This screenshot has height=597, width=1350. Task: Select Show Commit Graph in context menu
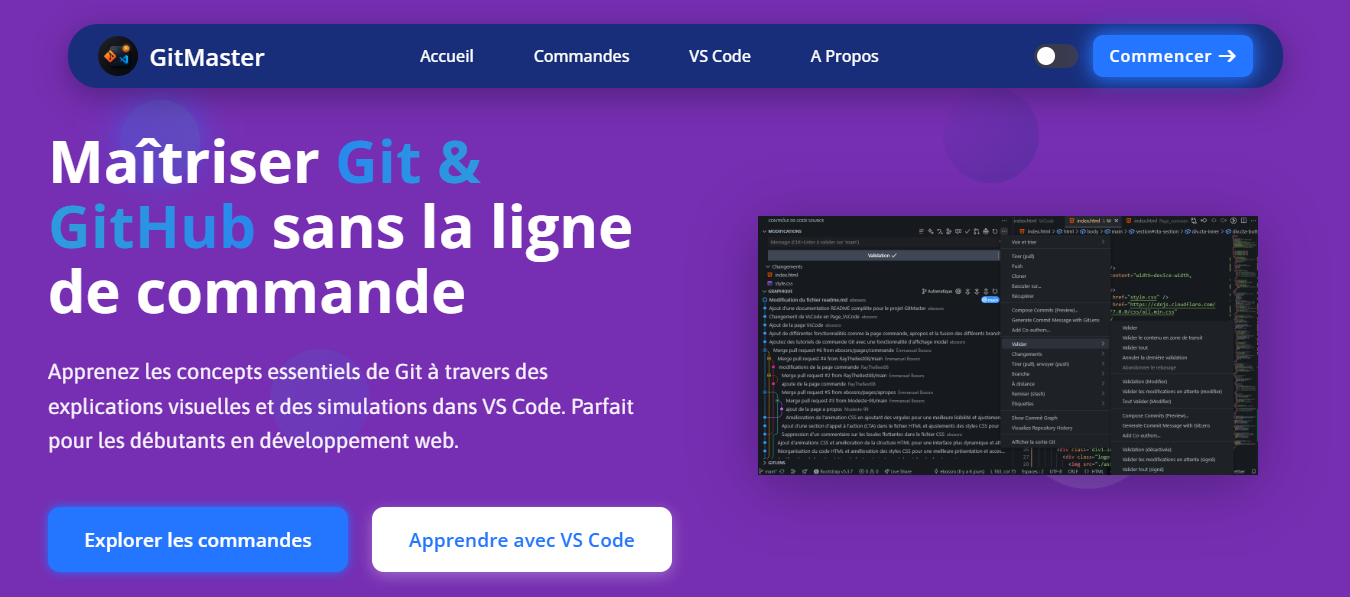point(1034,418)
